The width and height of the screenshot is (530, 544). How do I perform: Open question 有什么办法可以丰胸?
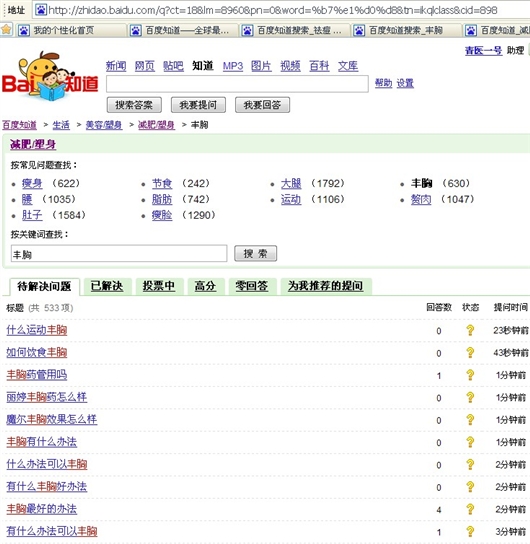coord(52,531)
